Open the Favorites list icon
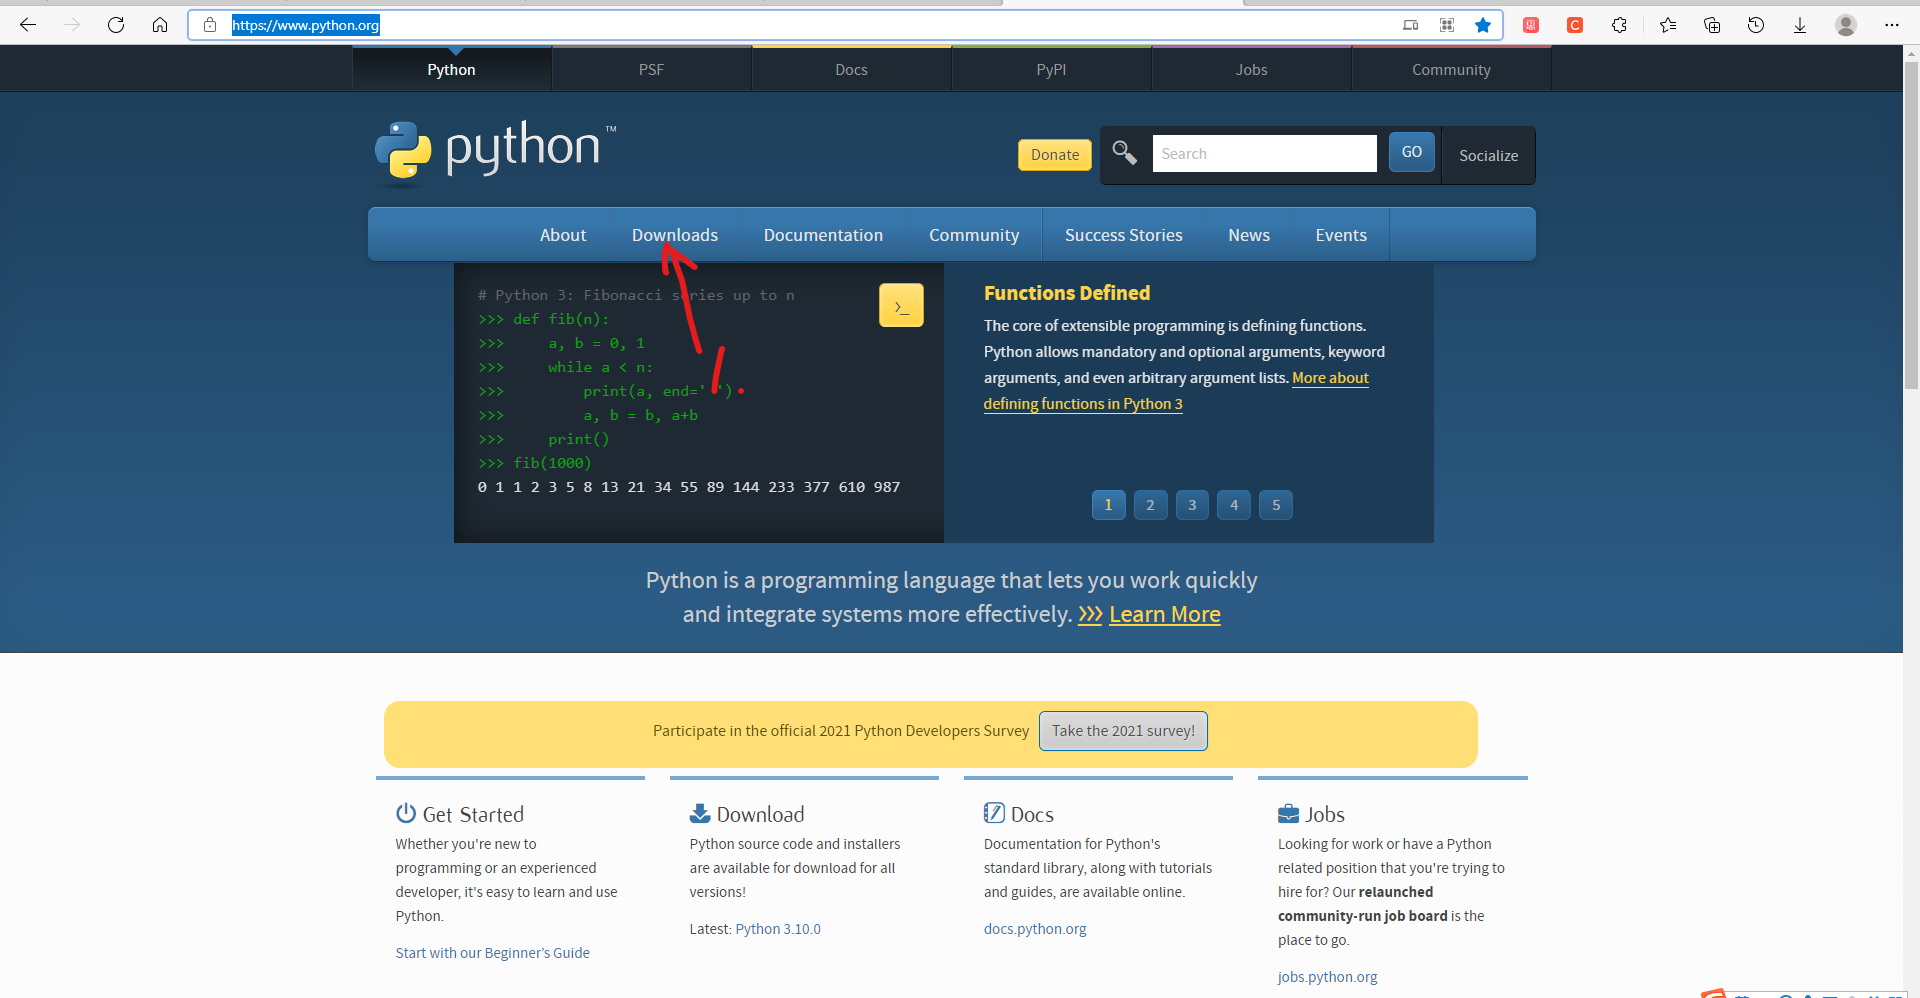 (x=1668, y=25)
